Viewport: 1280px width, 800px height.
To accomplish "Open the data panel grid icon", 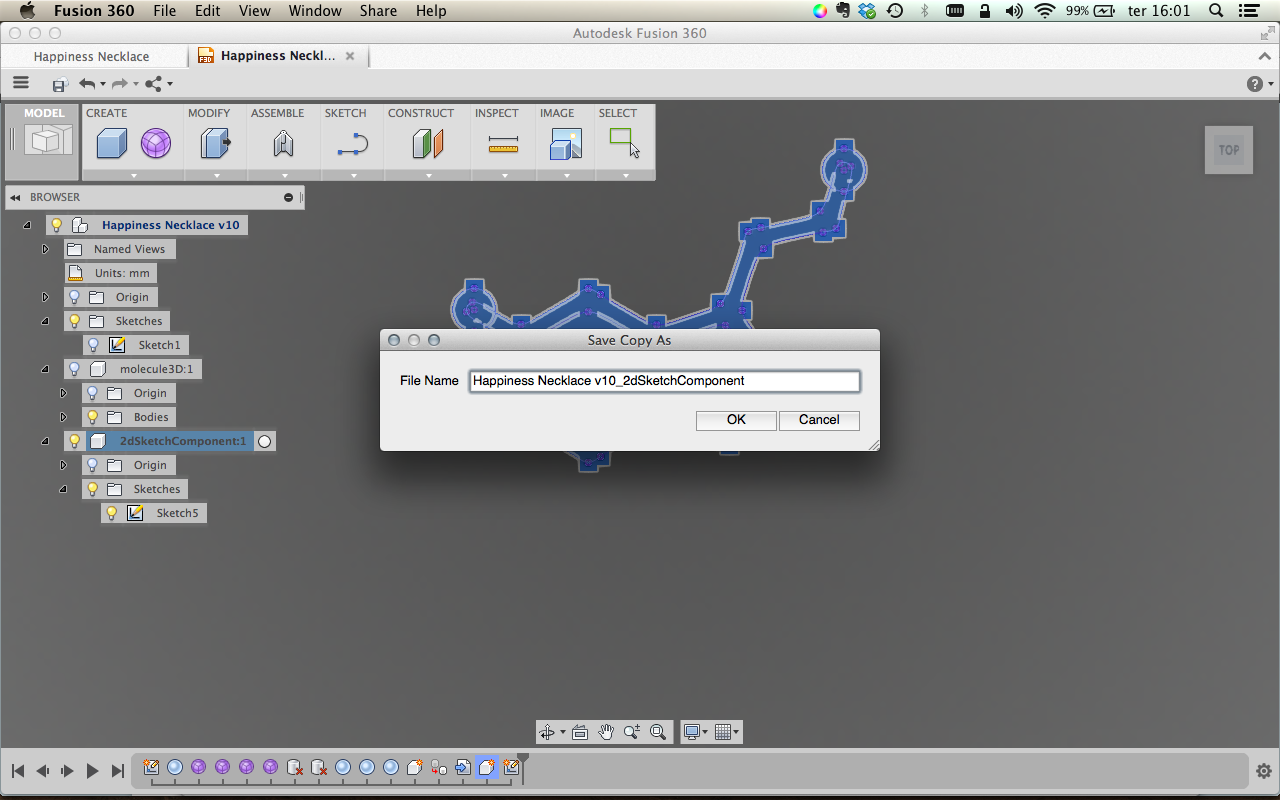I will [x=21, y=84].
